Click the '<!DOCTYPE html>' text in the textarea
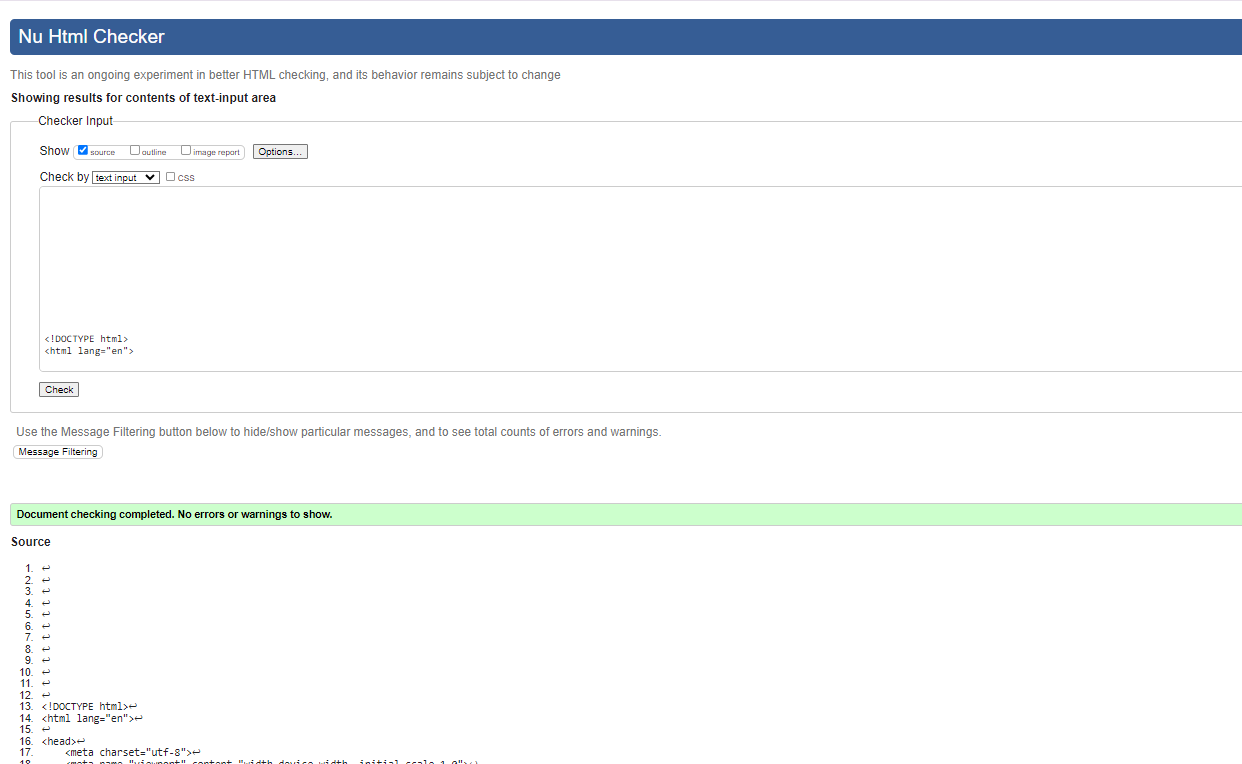 86,339
